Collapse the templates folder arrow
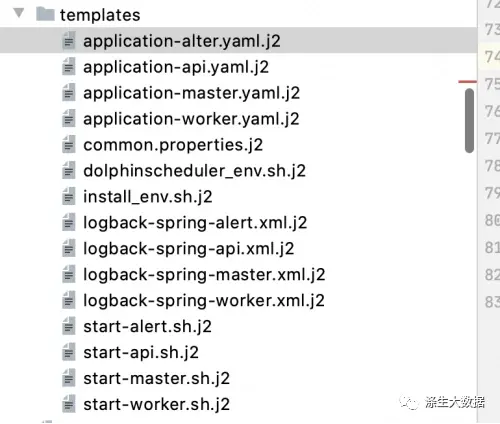 click(19, 13)
